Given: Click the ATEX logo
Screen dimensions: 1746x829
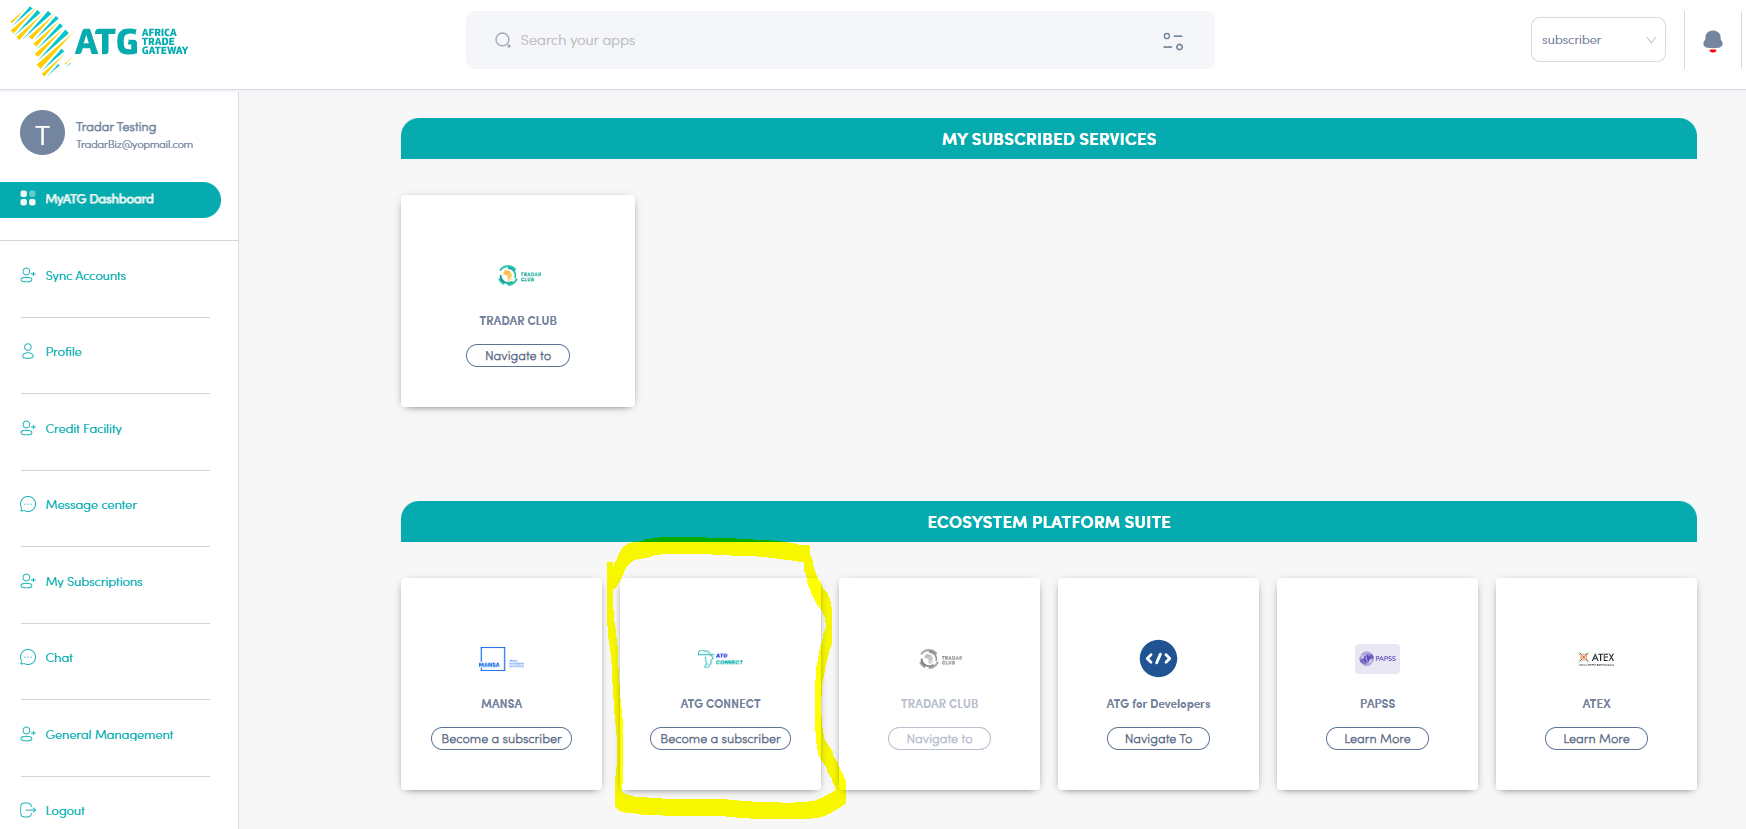Looking at the screenshot, I should point(1596,658).
